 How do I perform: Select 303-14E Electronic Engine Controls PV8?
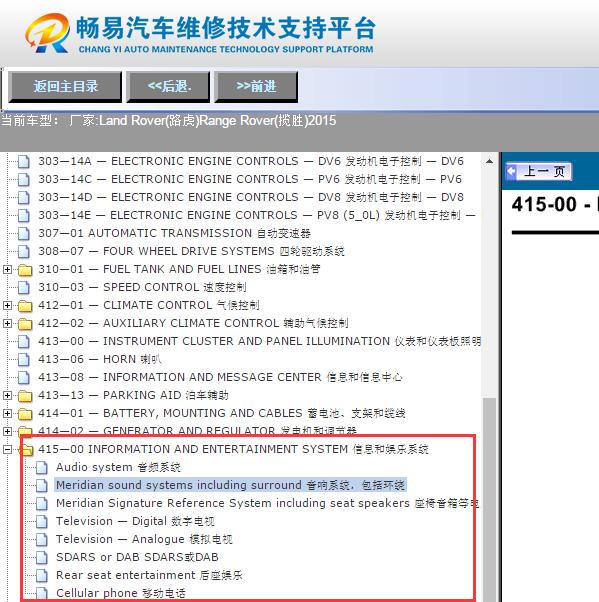pos(256,215)
